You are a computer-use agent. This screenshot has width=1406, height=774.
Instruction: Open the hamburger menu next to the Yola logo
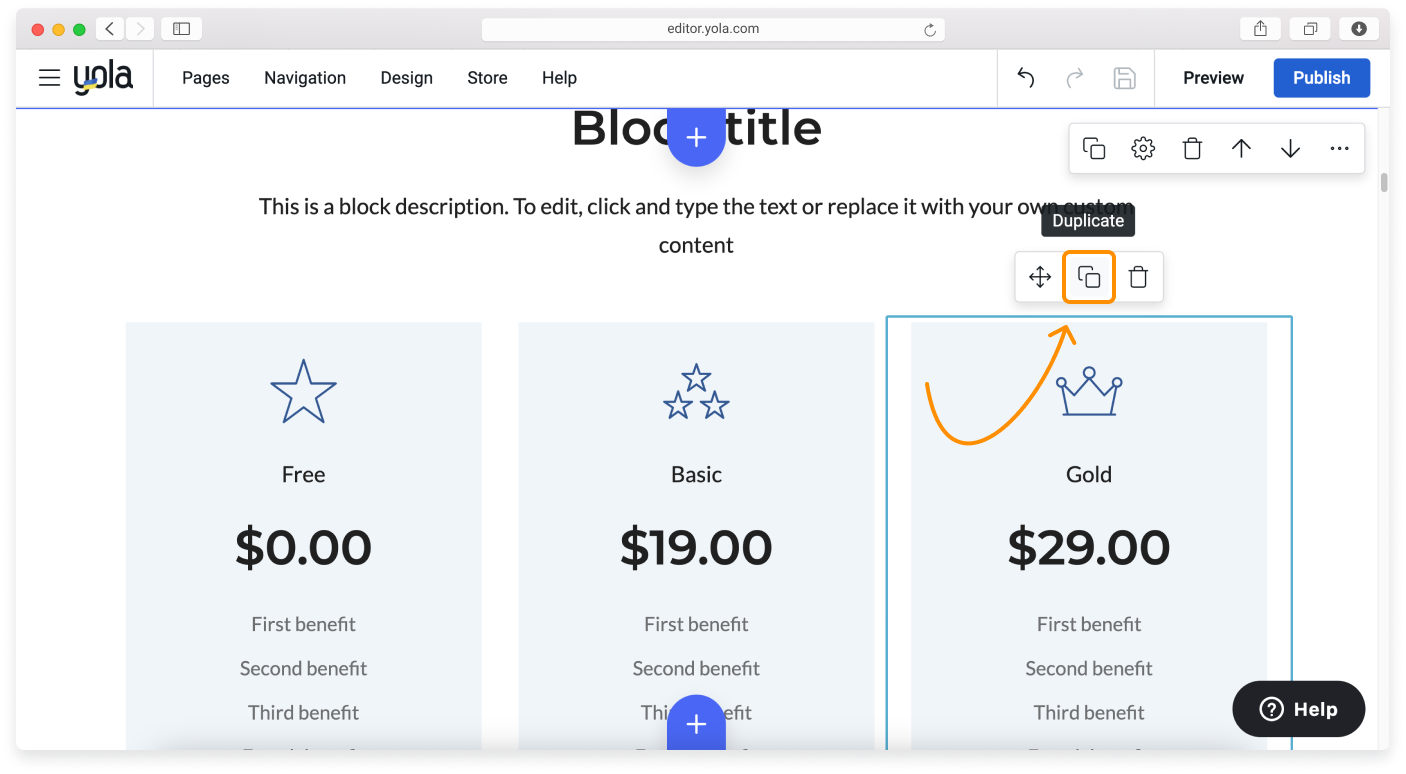[49, 77]
